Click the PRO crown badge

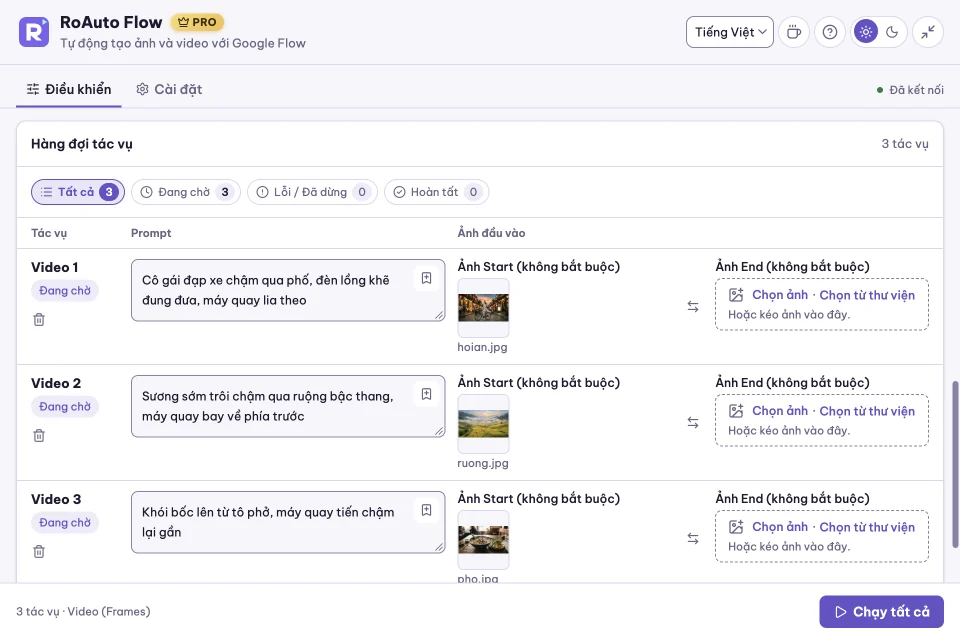(x=197, y=22)
